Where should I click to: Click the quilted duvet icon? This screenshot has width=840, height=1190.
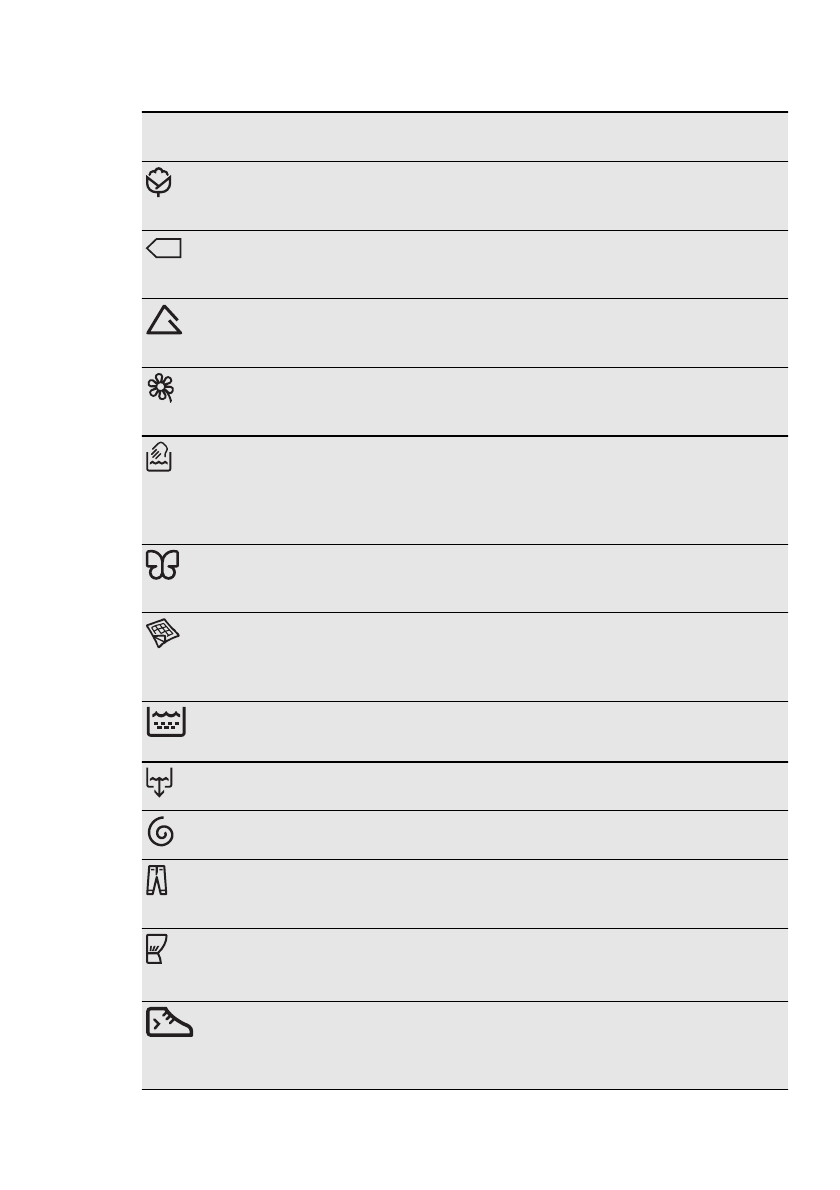[161, 636]
